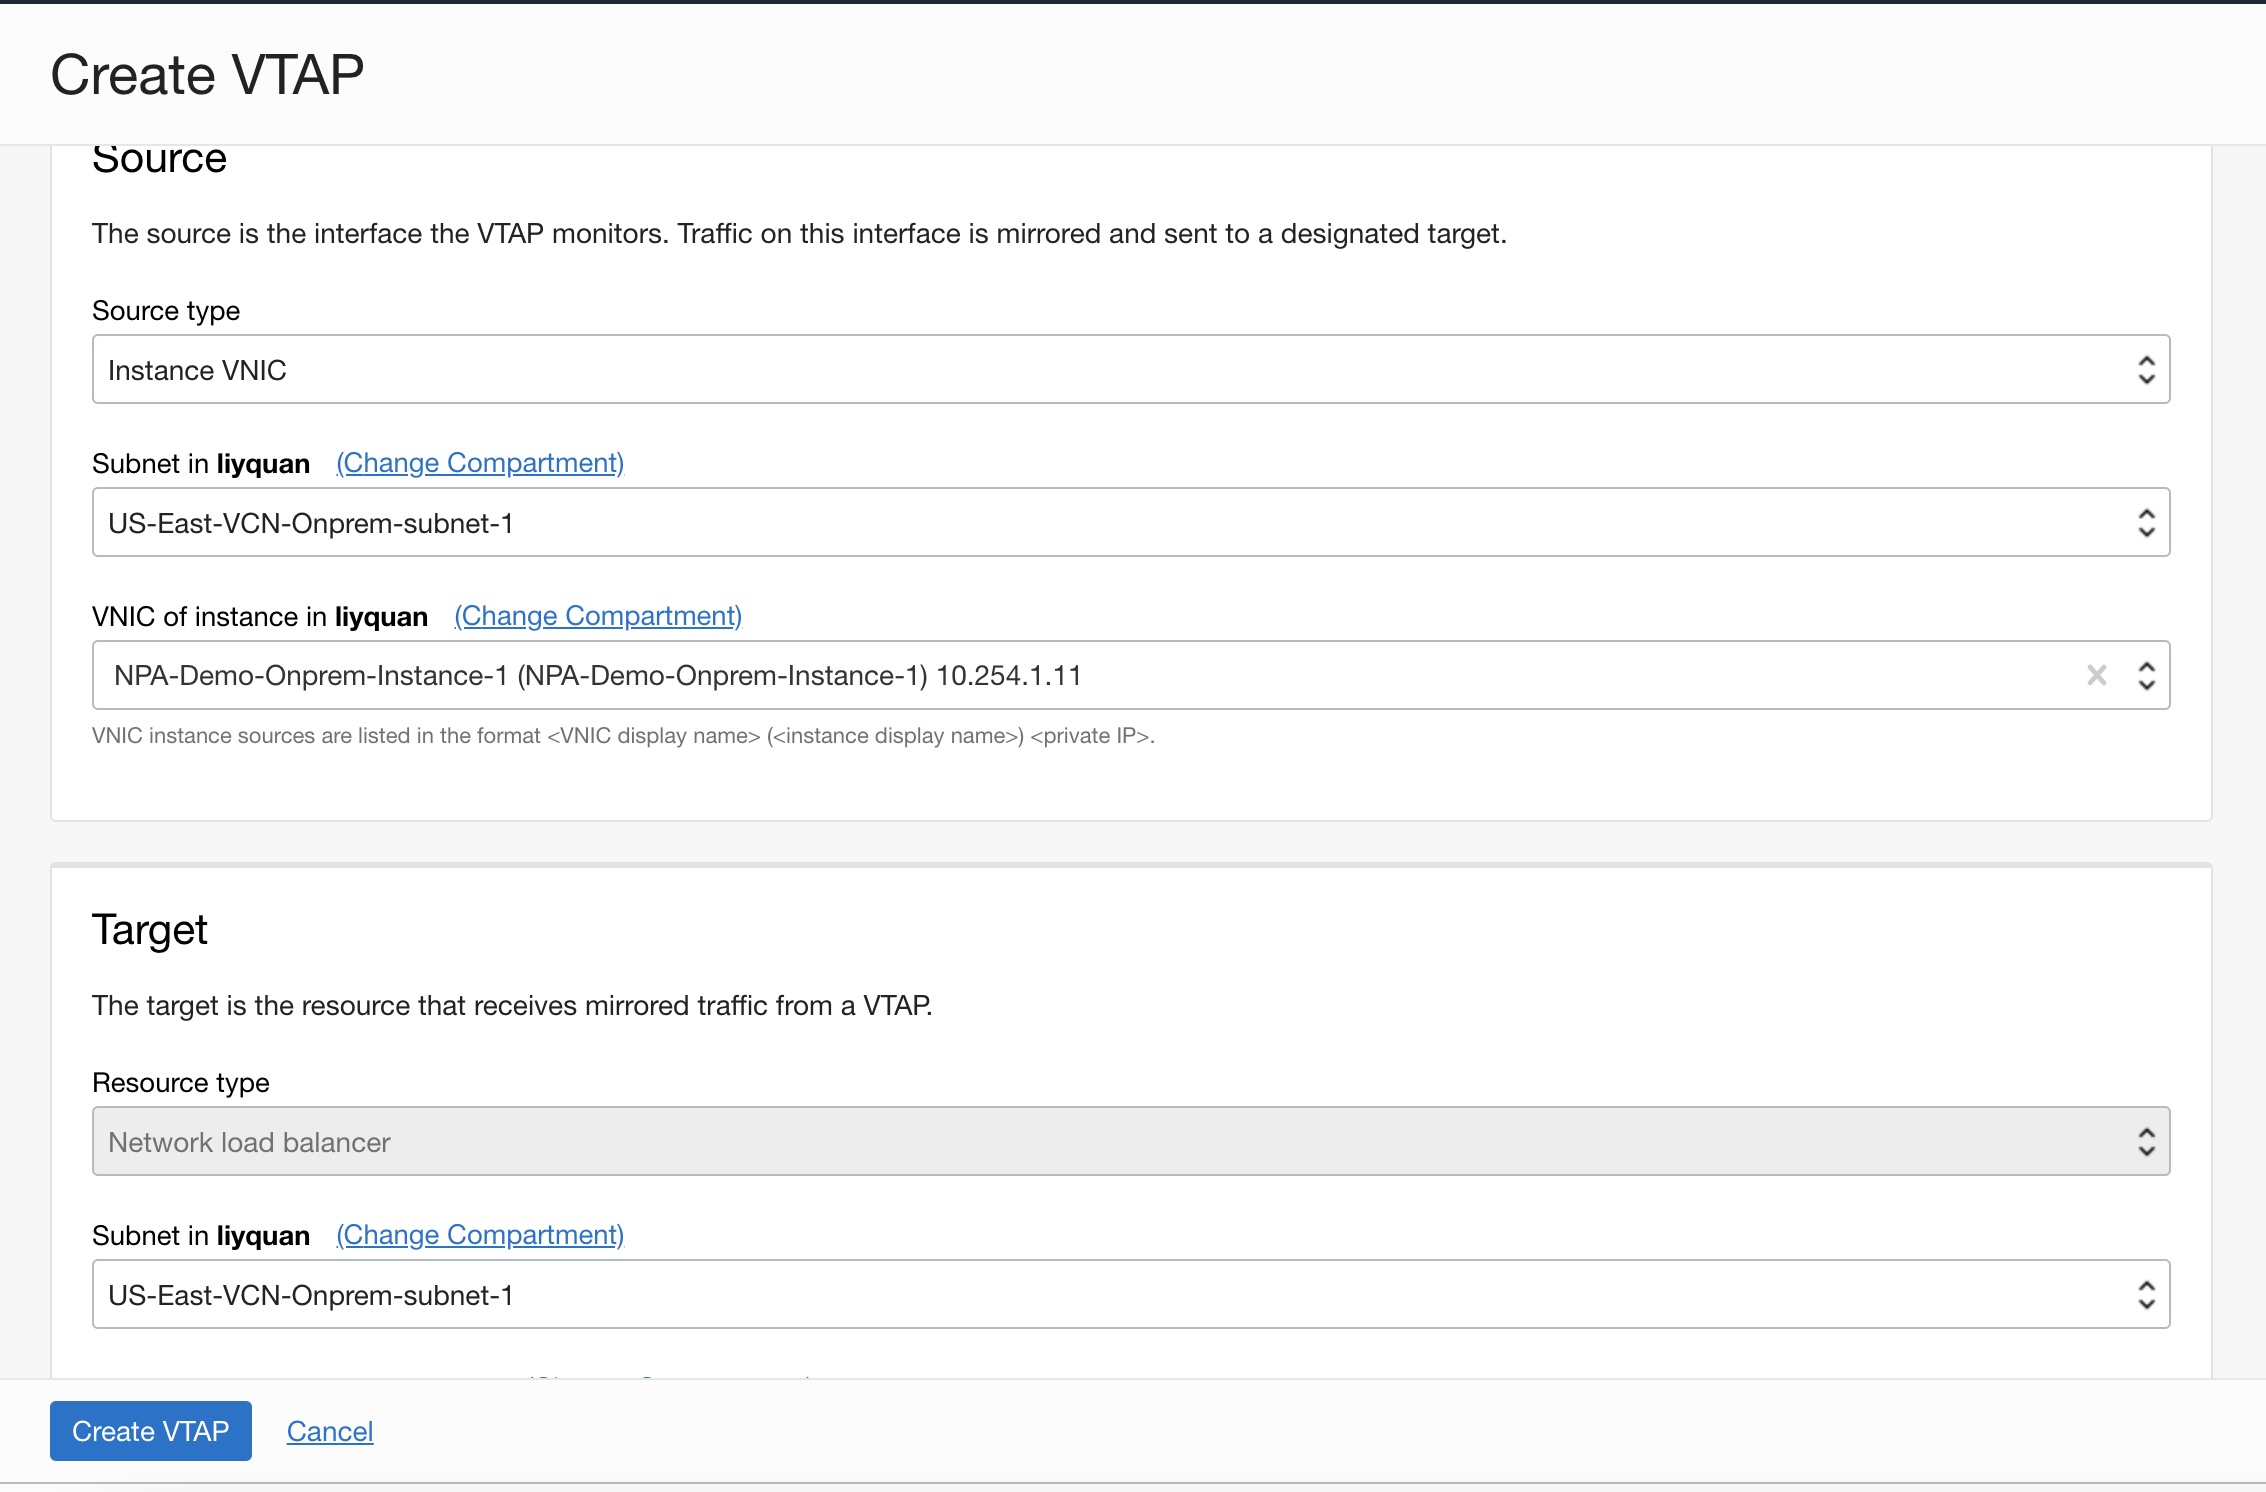This screenshot has width=2266, height=1492.
Task: Click the chevron icon in Resource type field
Action: 2146,1142
